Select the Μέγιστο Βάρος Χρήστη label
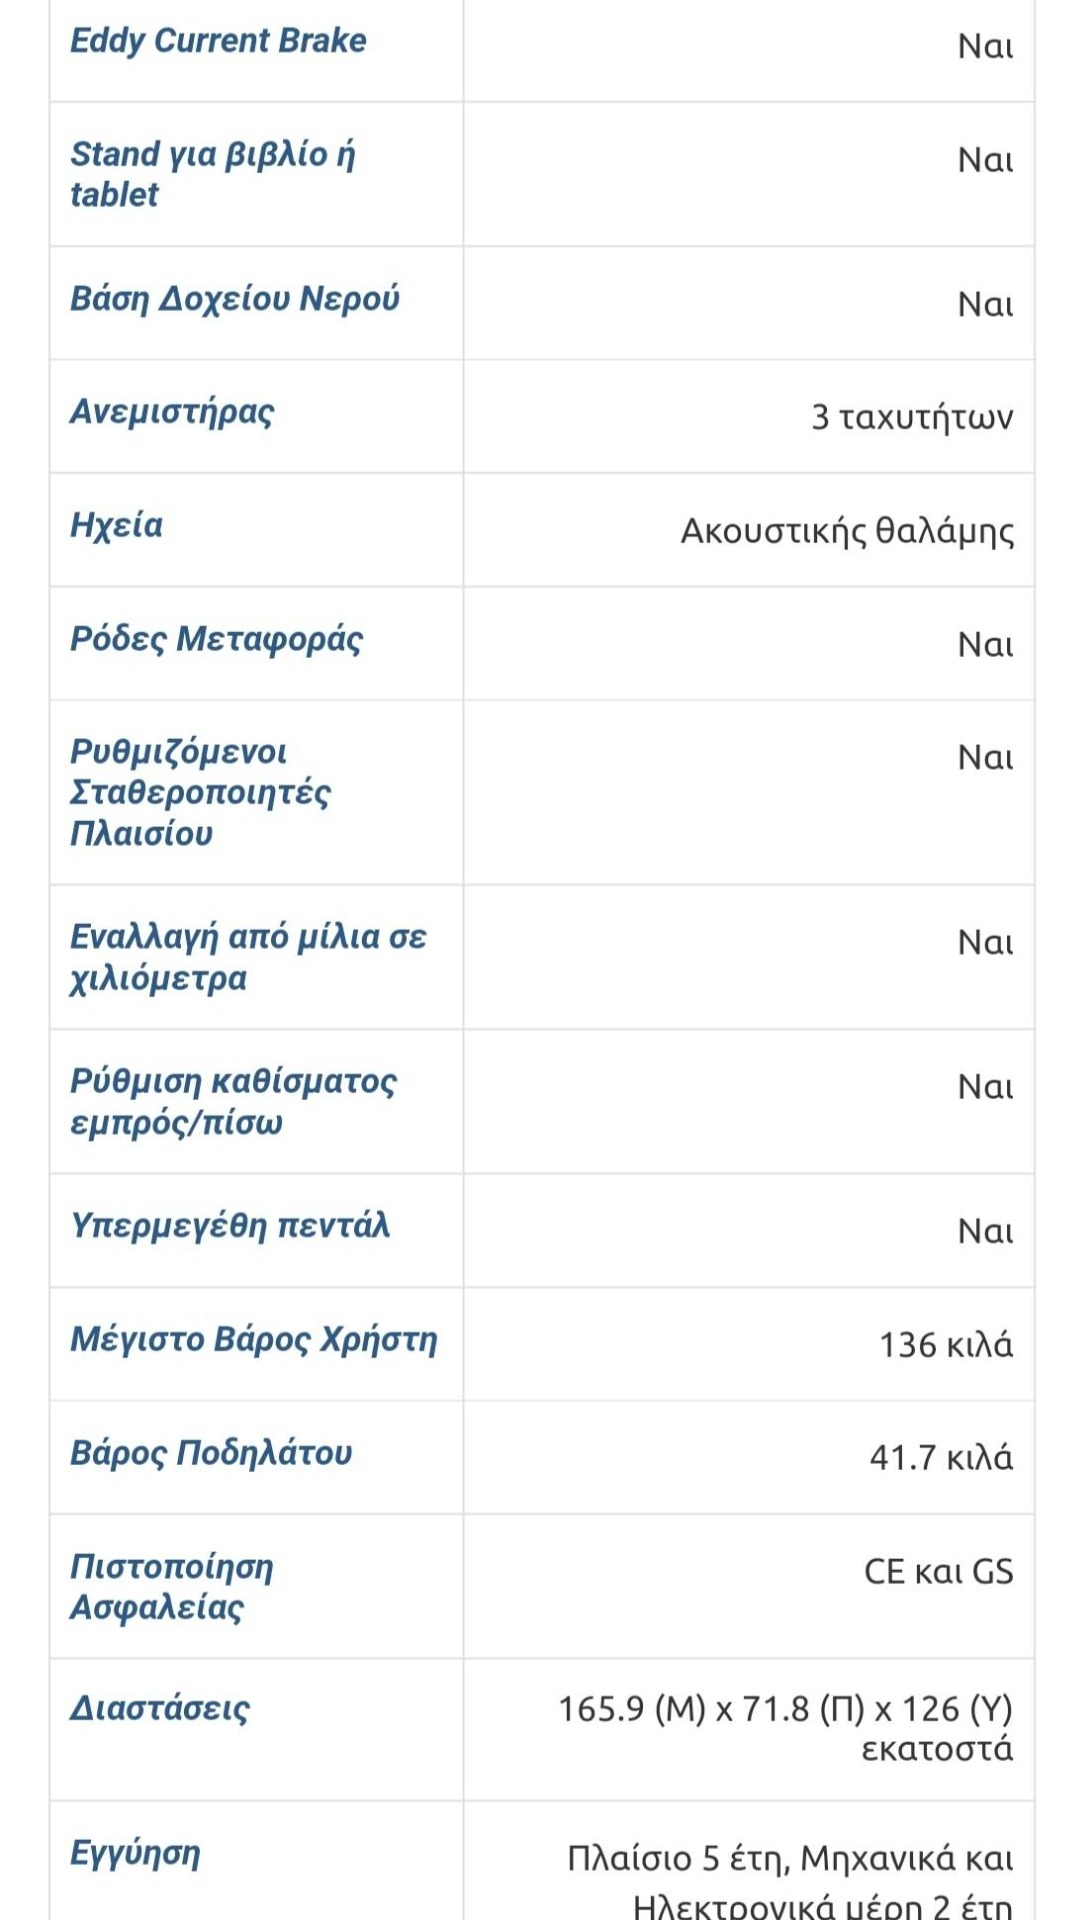Screen dimensions: 1068x1920 253,1340
